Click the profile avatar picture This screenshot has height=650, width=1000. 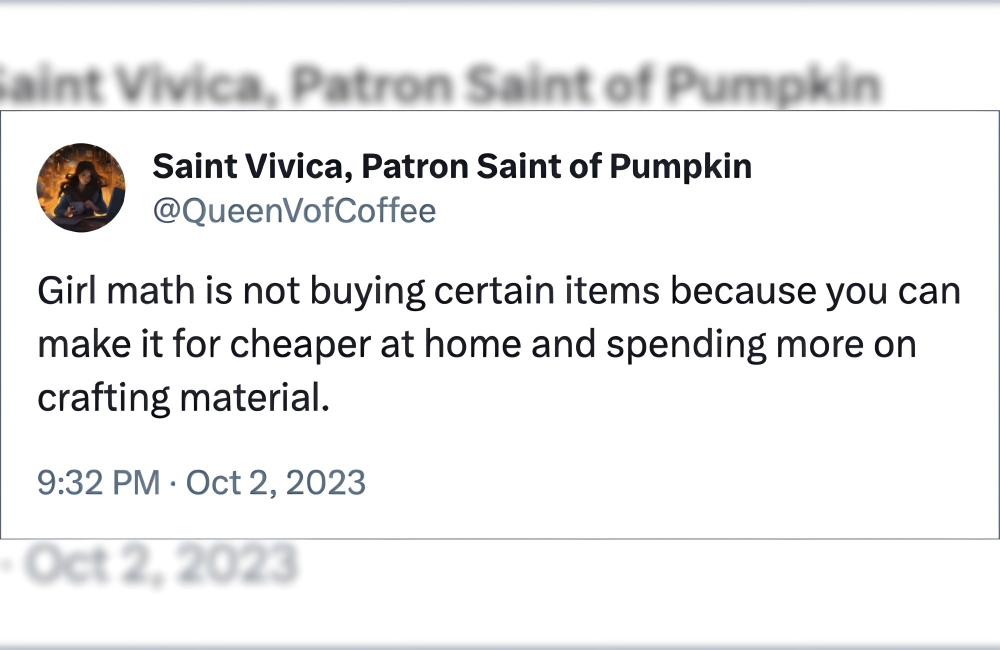[81, 188]
